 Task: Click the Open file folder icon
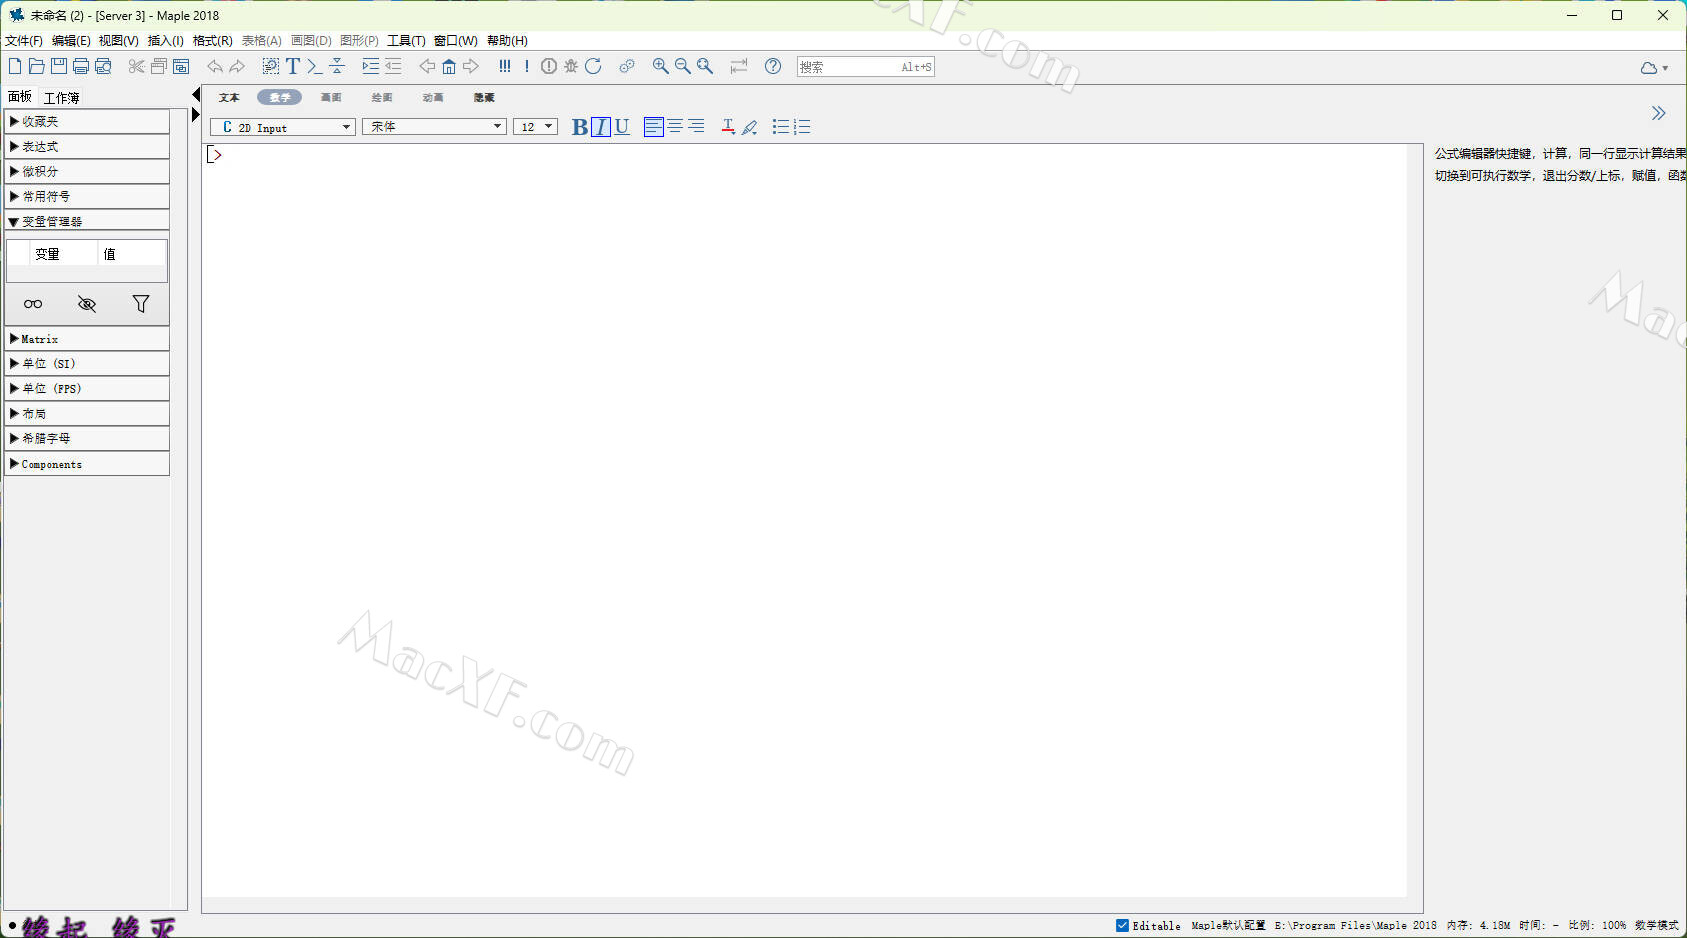pyautogui.click(x=37, y=66)
